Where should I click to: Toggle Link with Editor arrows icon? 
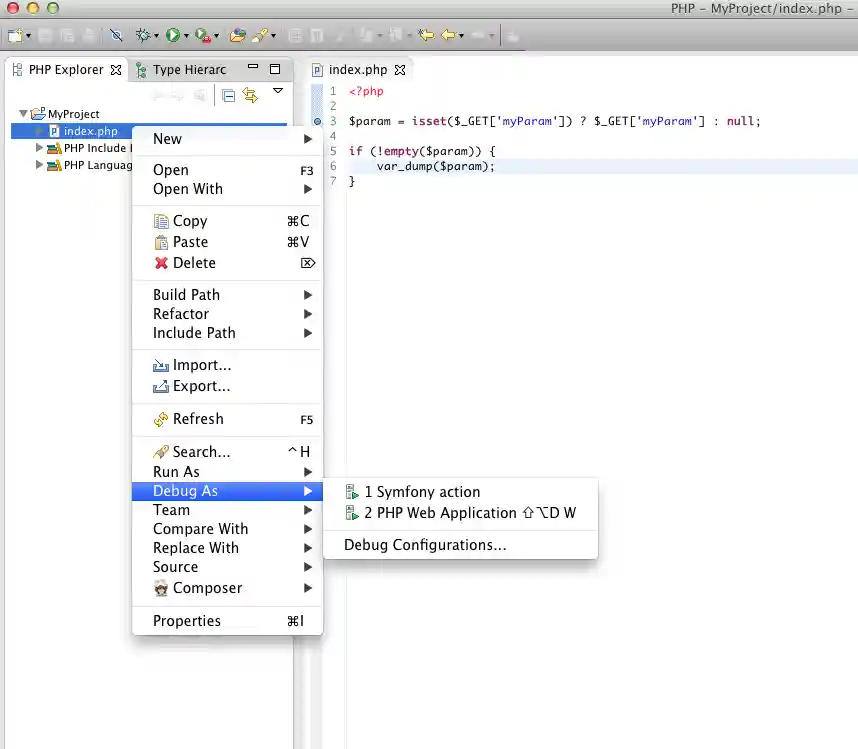(250, 95)
